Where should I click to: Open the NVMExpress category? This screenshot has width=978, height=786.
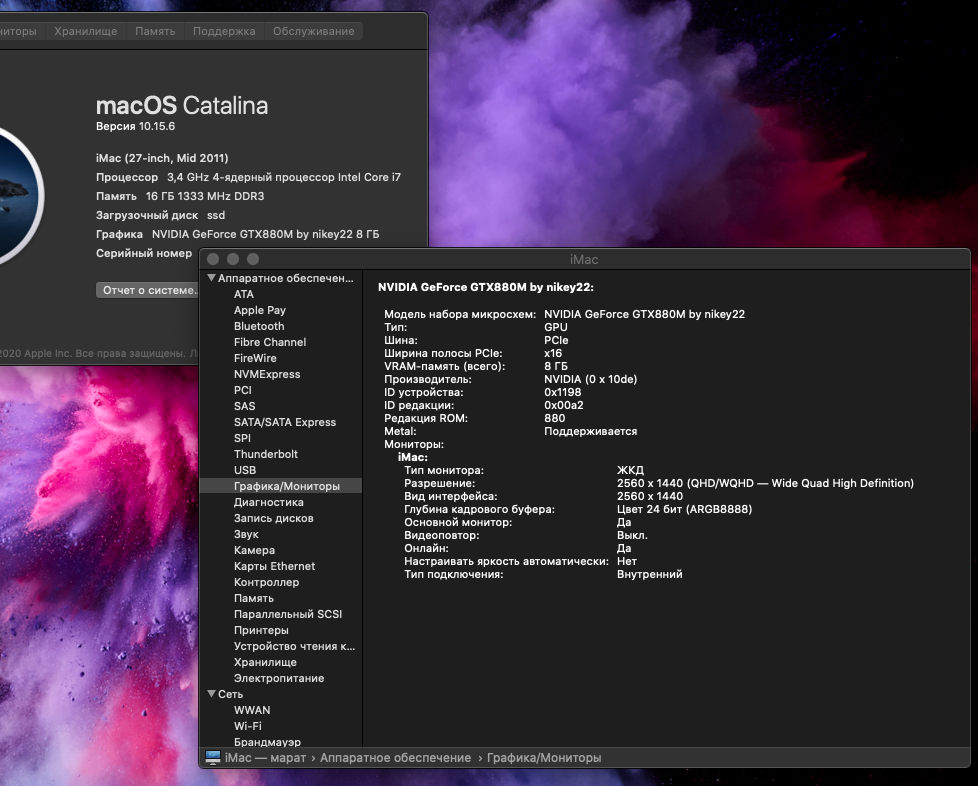tap(267, 374)
